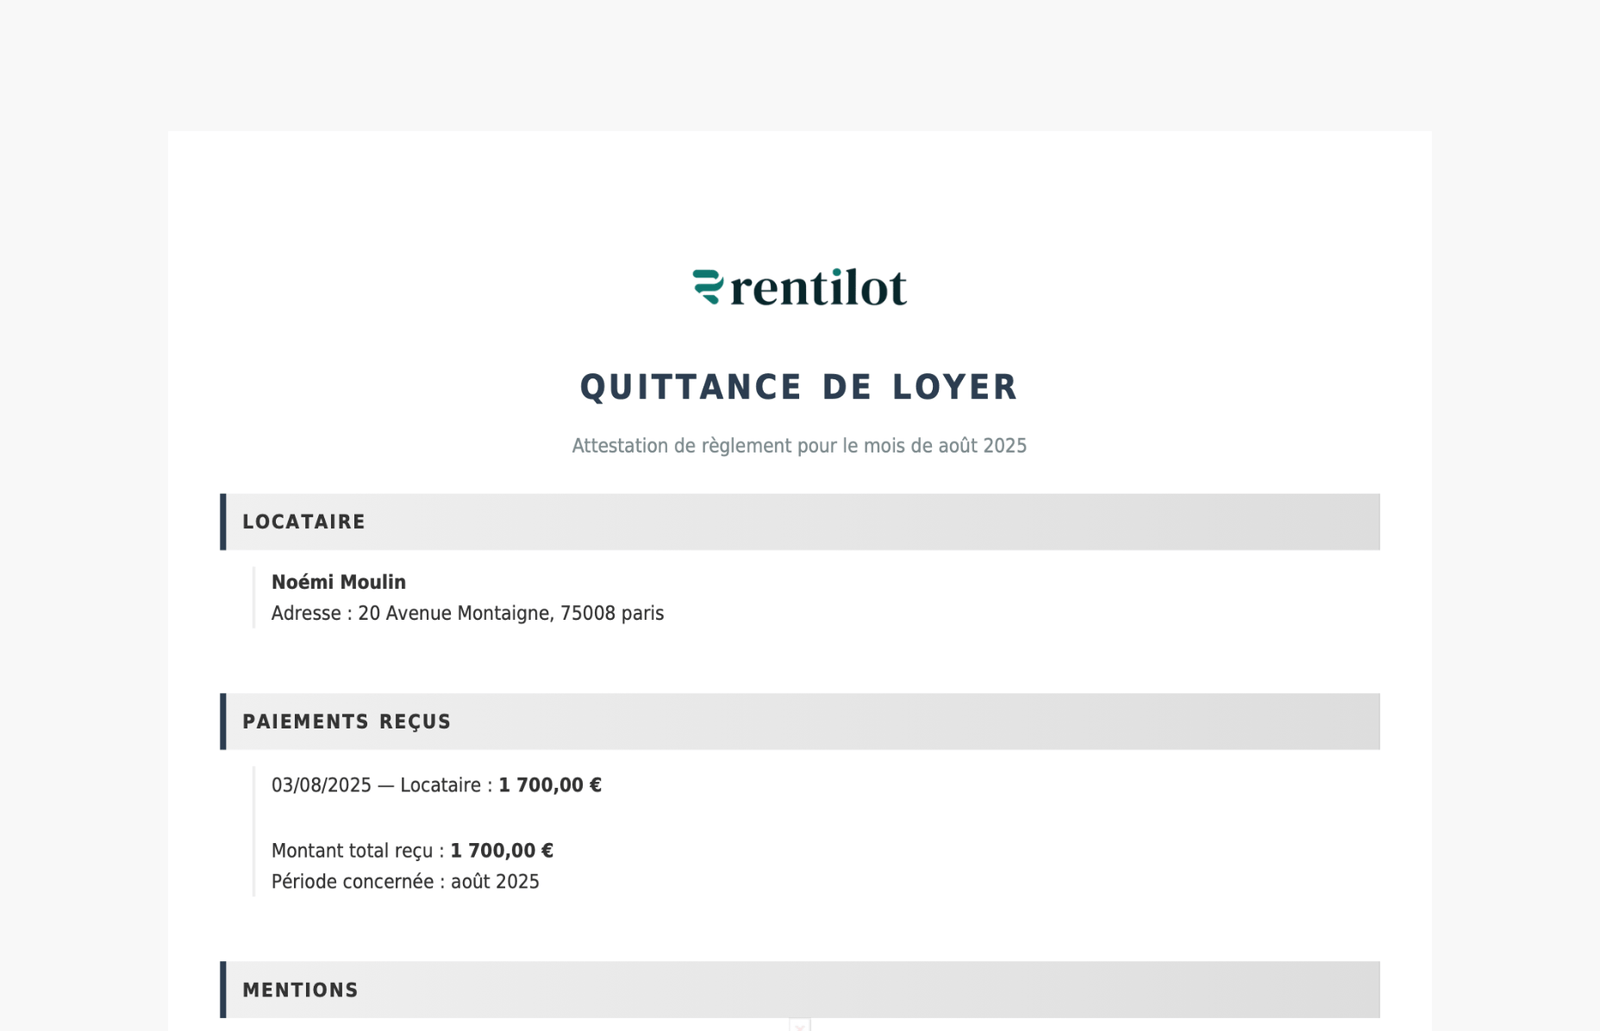Click the Quittance de Loyer title
Viewport: 1600px width, 1031px height.
pos(799,387)
